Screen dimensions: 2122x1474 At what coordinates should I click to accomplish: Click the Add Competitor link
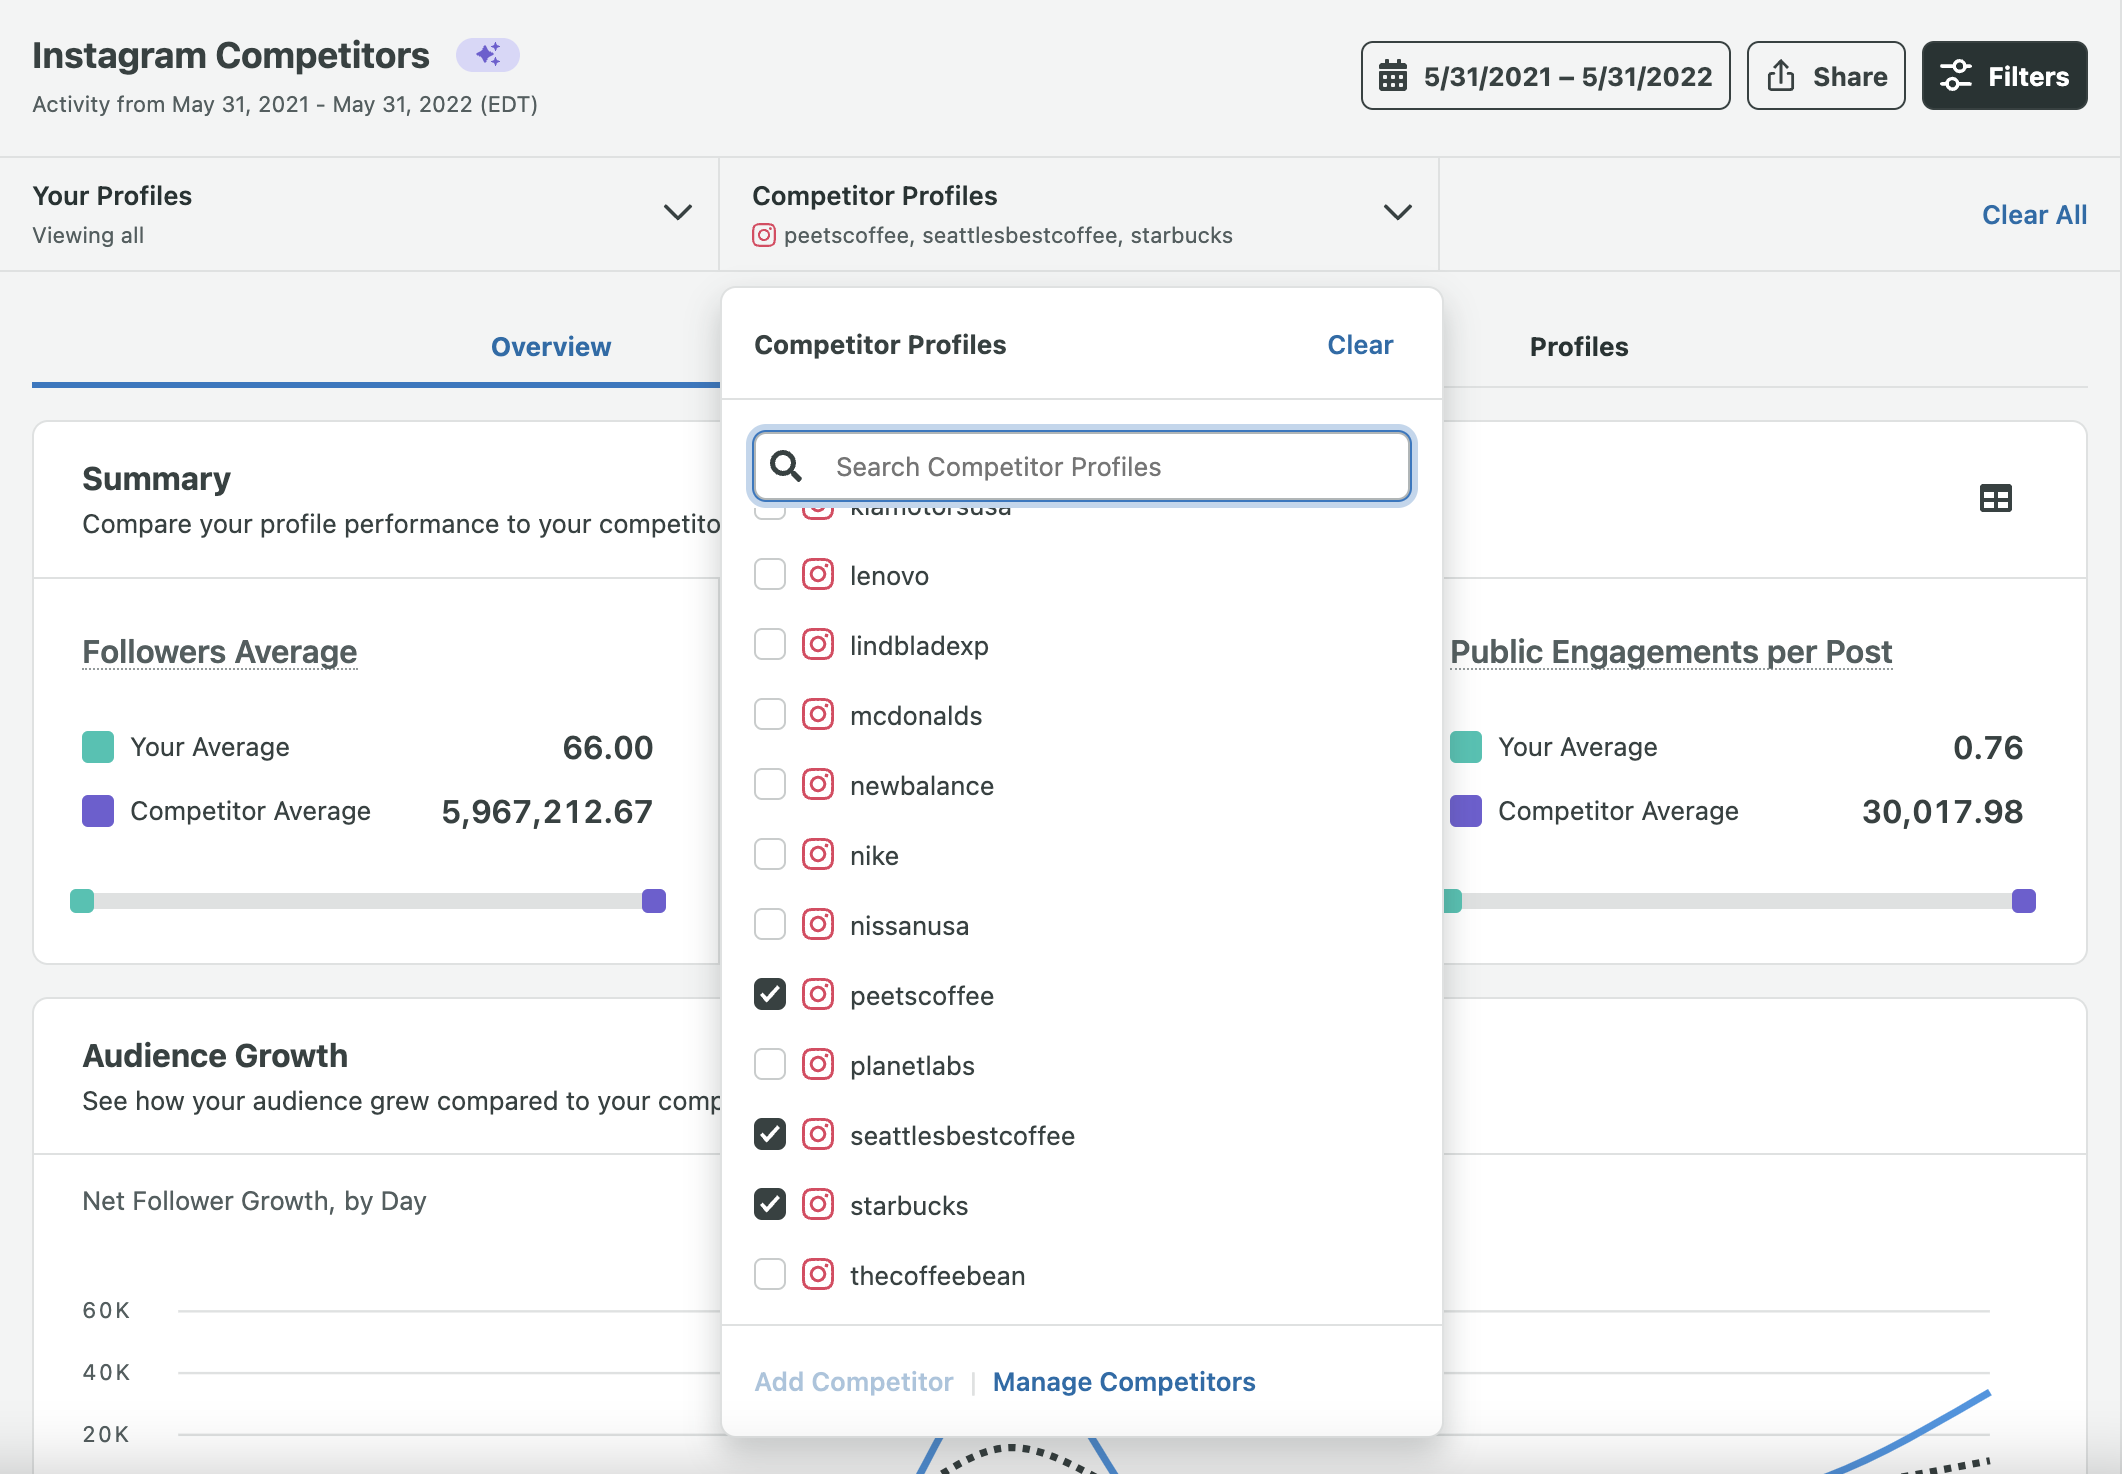[853, 1382]
